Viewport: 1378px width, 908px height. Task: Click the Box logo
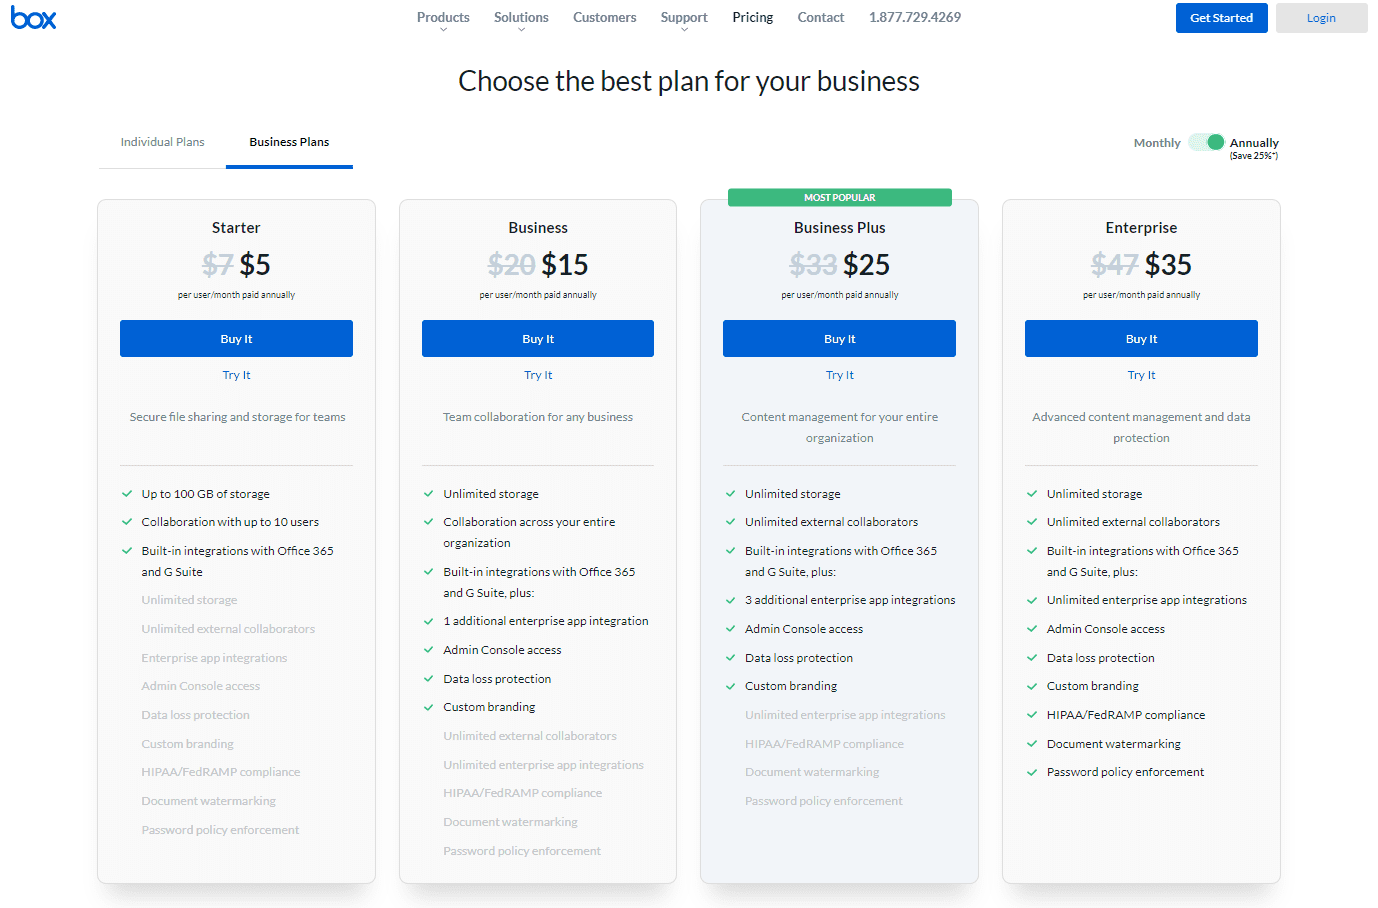(x=33, y=17)
